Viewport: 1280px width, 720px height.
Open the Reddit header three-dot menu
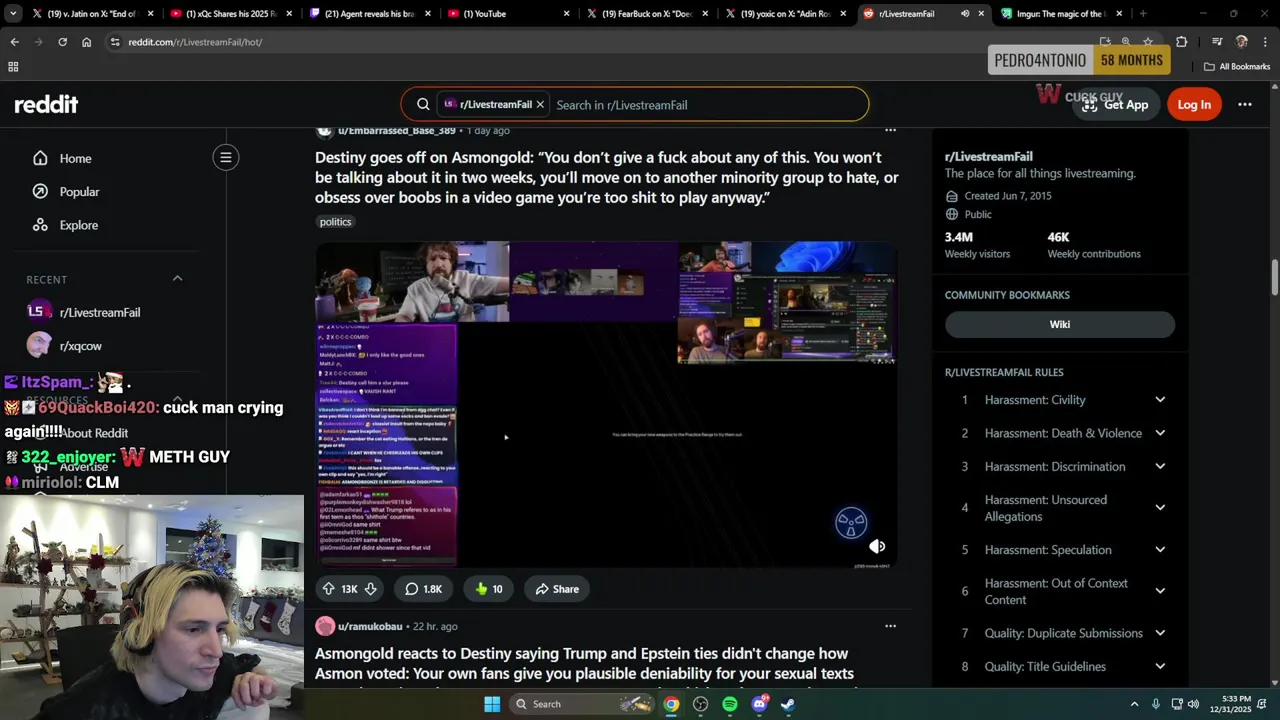pyautogui.click(x=1245, y=104)
